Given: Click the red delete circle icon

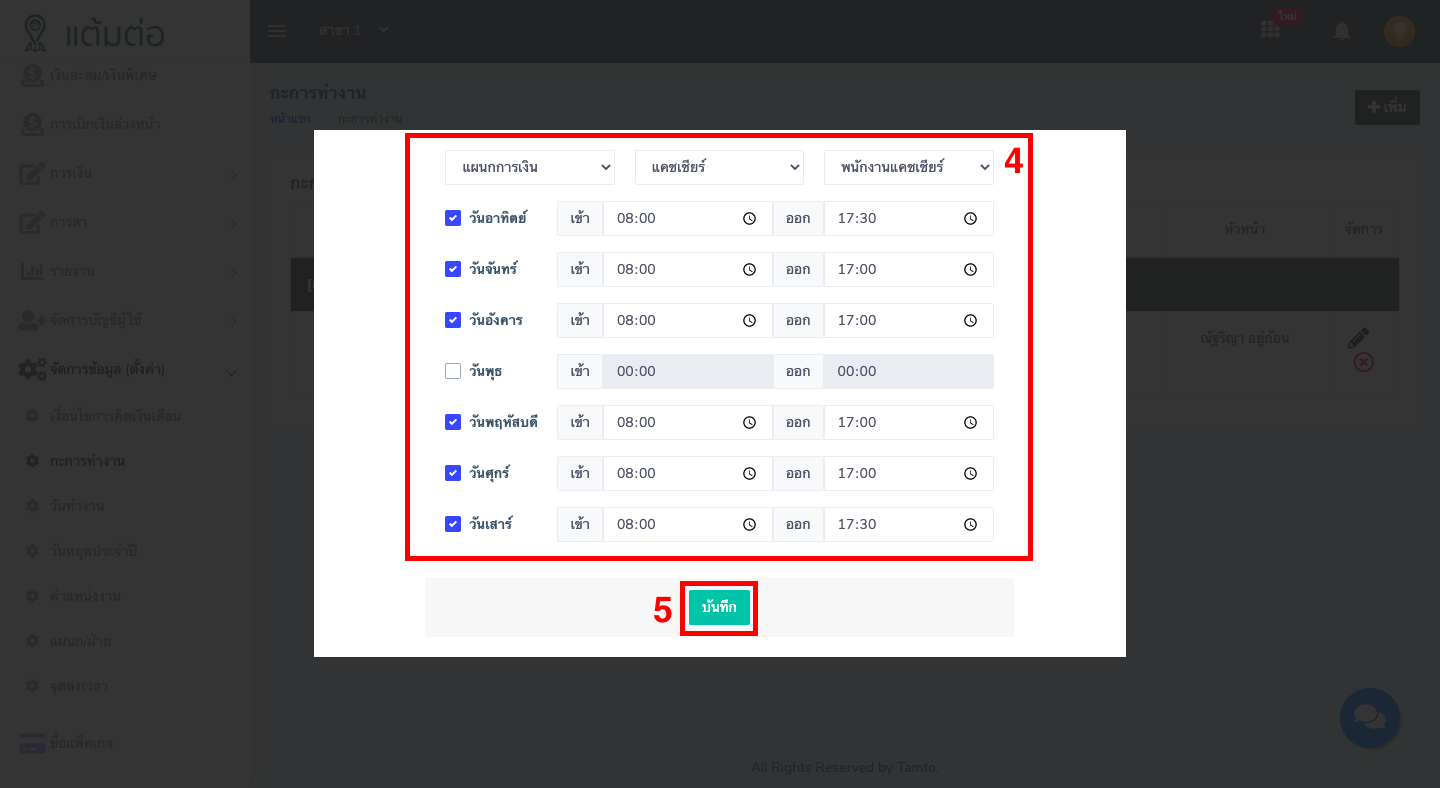Looking at the screenshot, I should [x=1362, y=362].
